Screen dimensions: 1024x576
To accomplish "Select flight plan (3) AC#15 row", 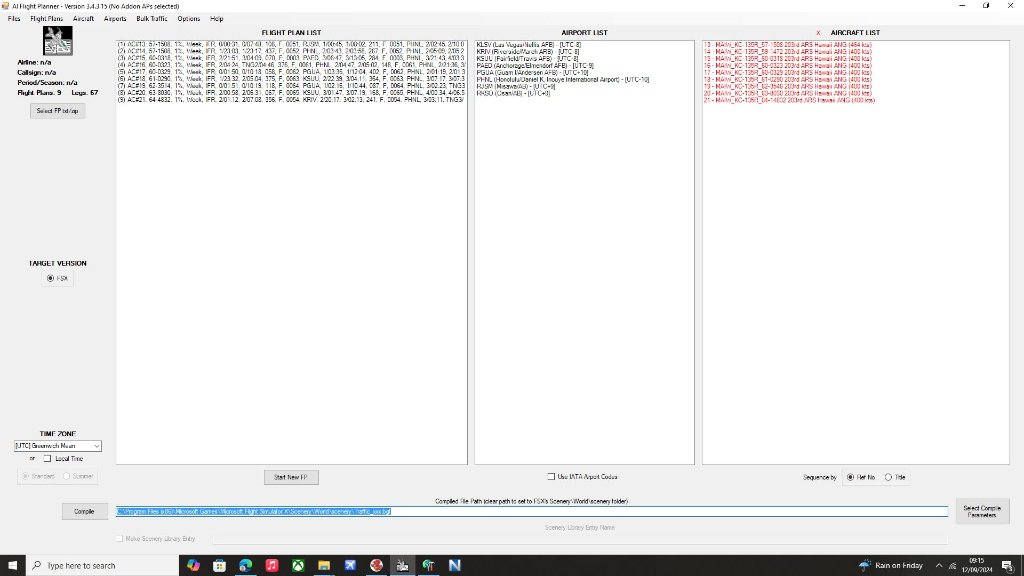I will click(291, 58).
